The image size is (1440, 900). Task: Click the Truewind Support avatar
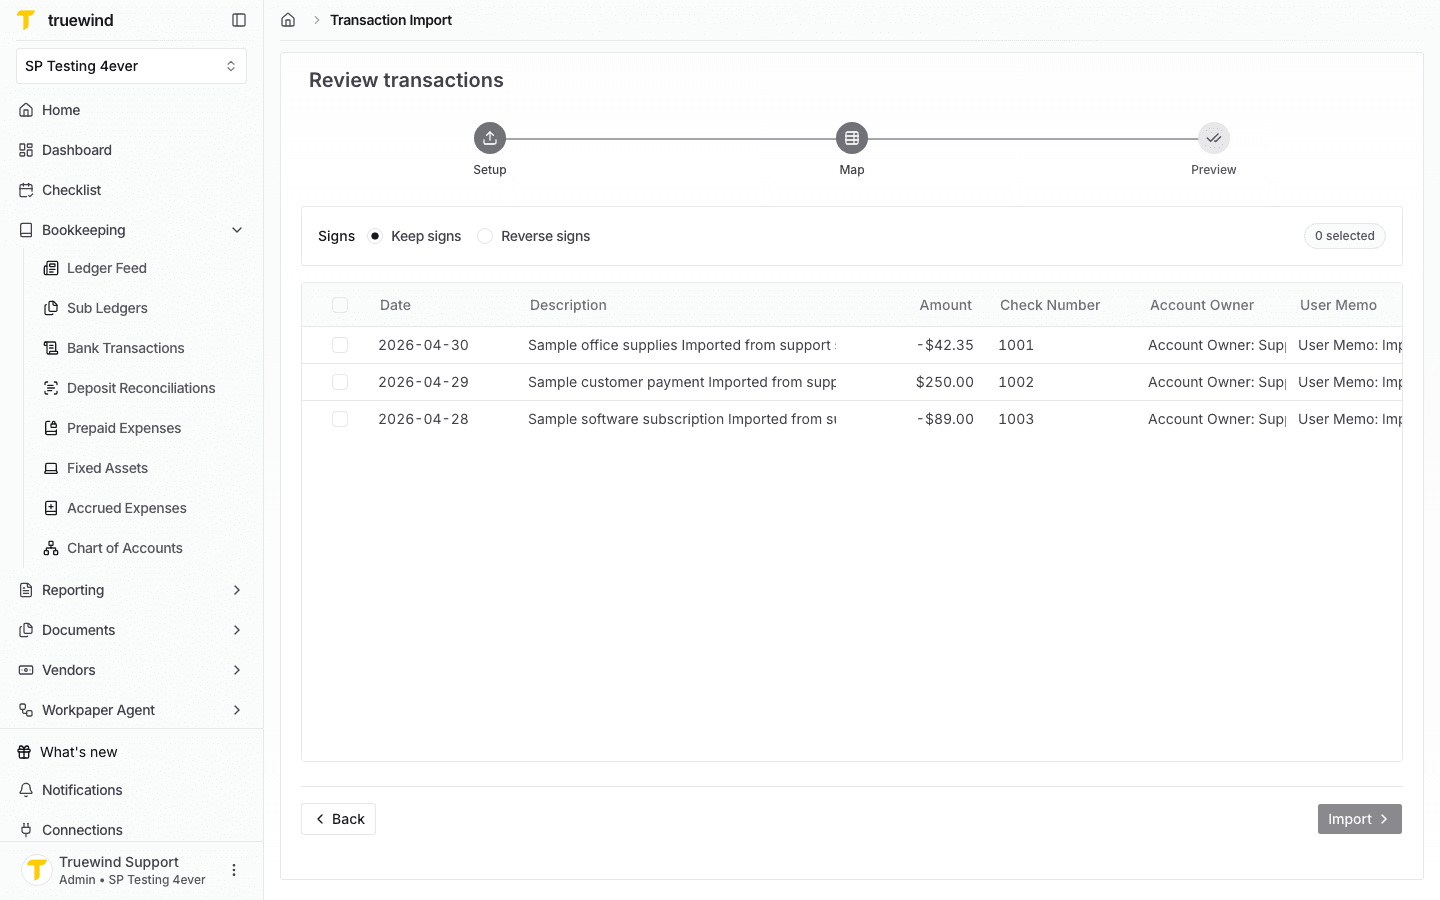(x=37, y=870)
